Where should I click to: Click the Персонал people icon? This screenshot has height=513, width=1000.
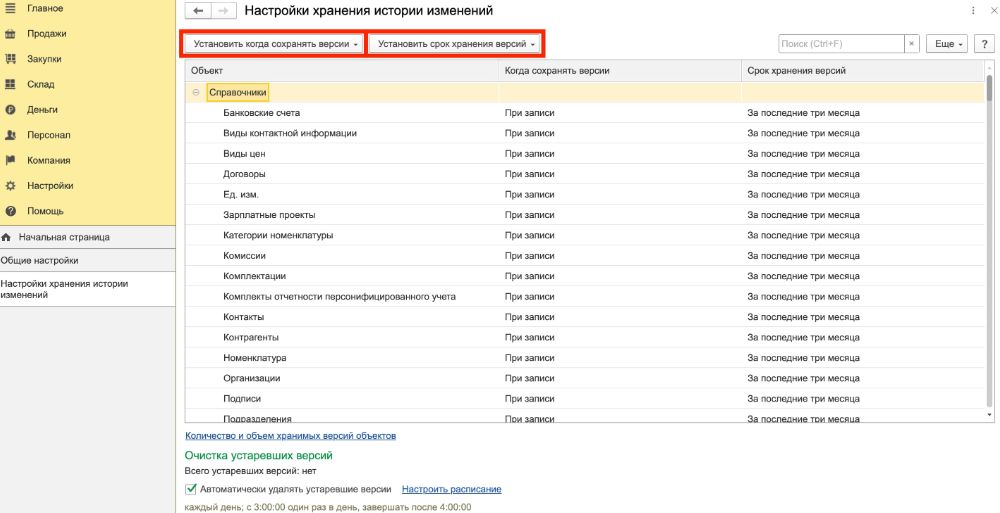10,135
